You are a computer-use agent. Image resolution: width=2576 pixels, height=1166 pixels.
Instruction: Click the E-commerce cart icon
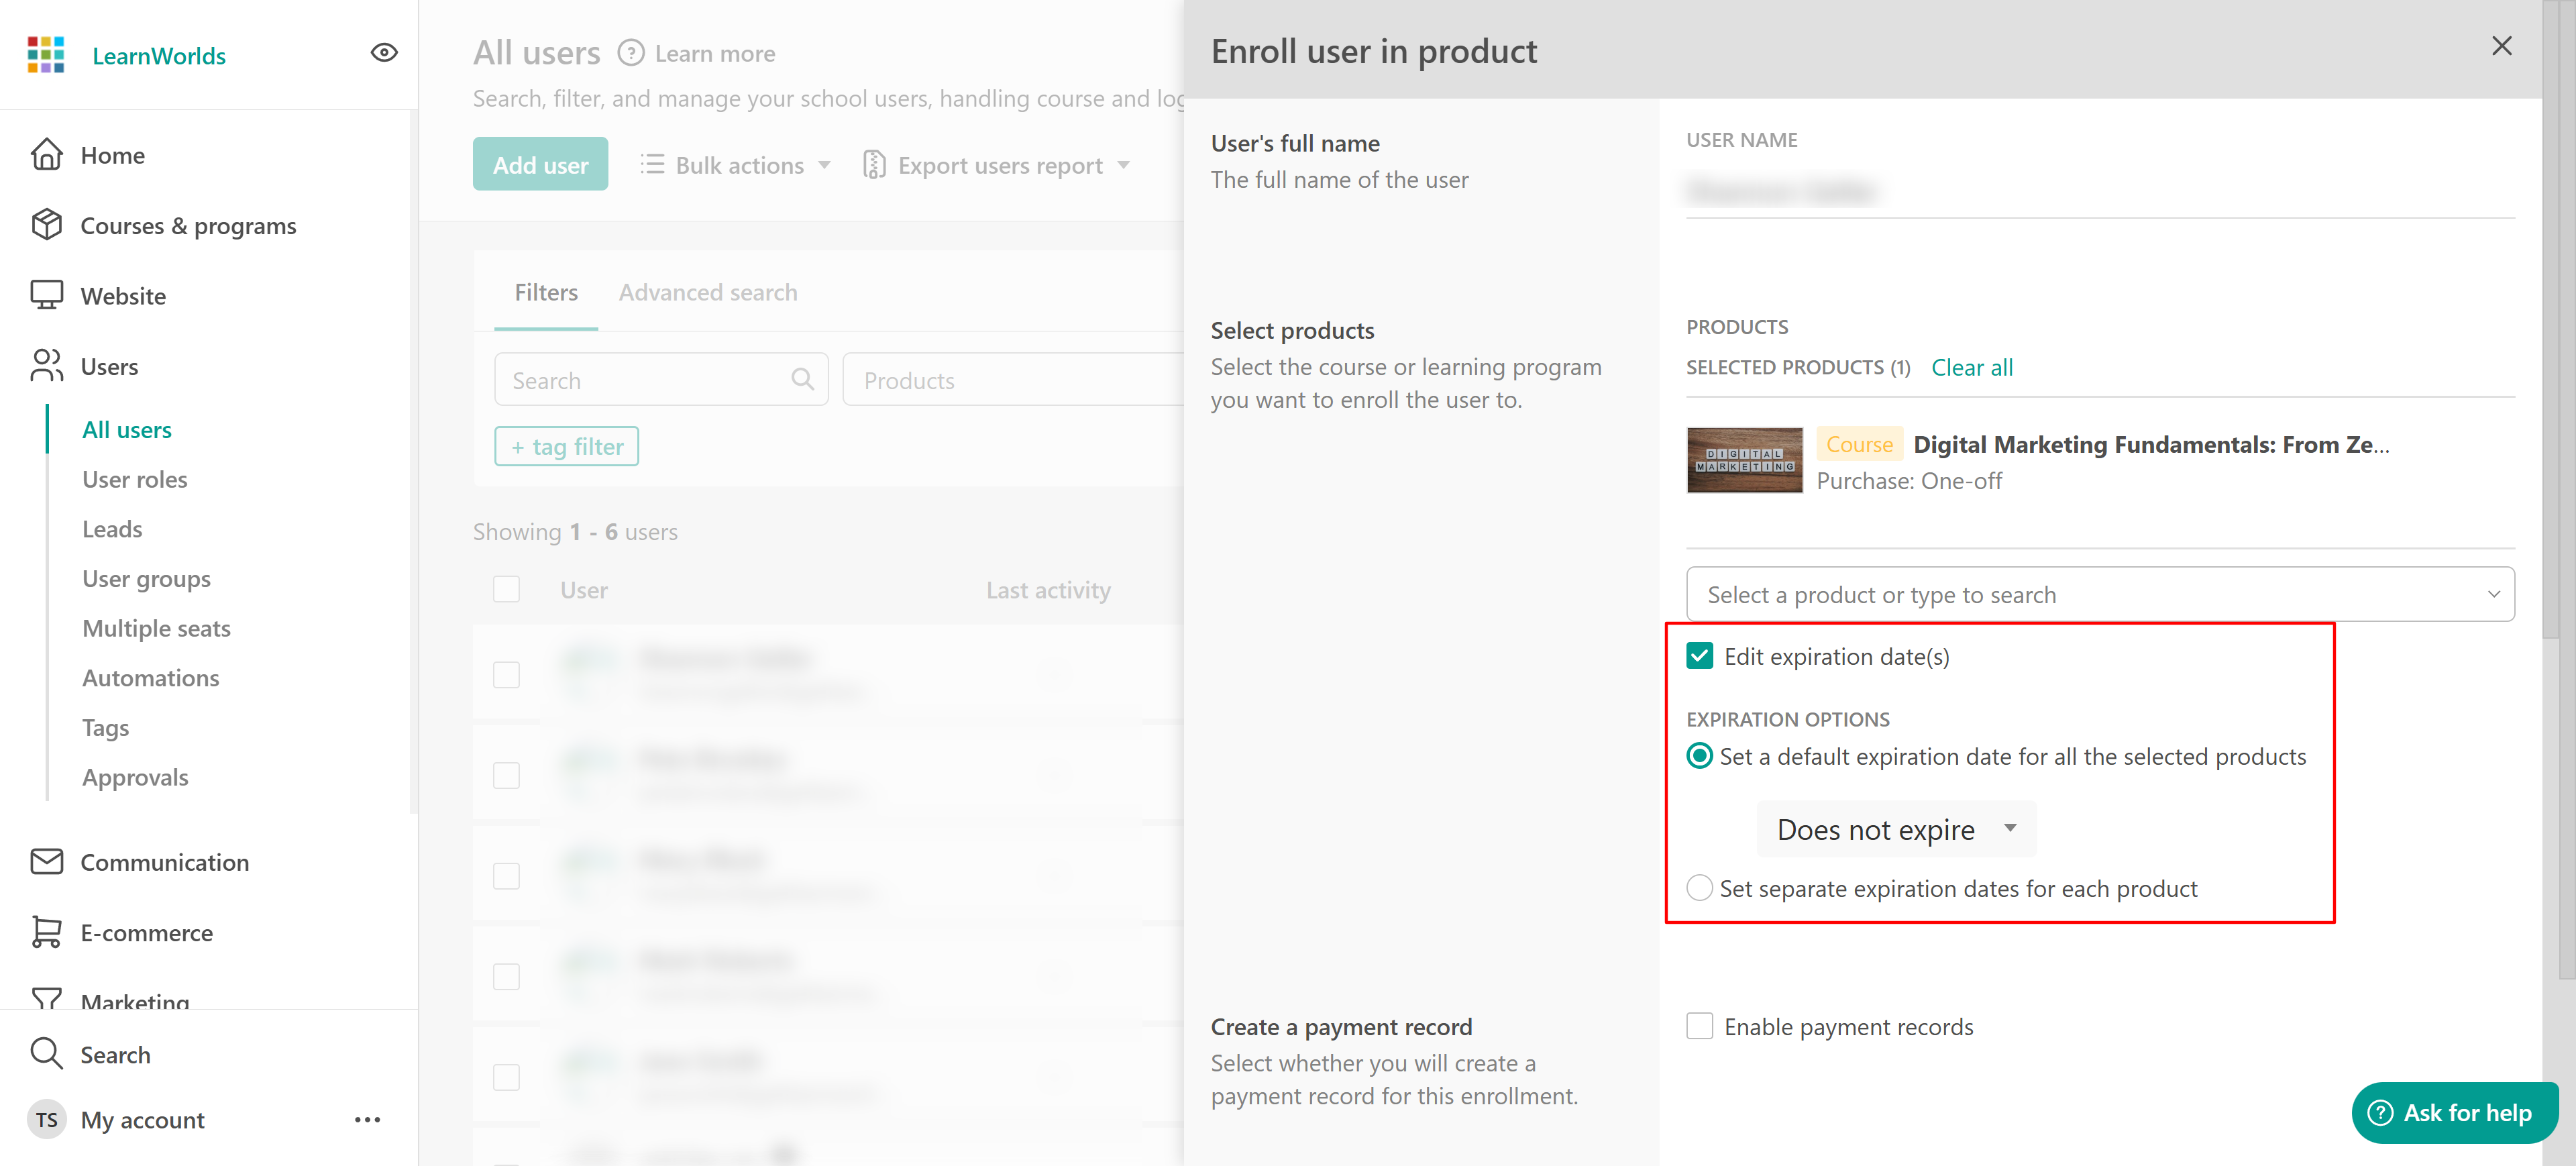[x=46, y=932]
